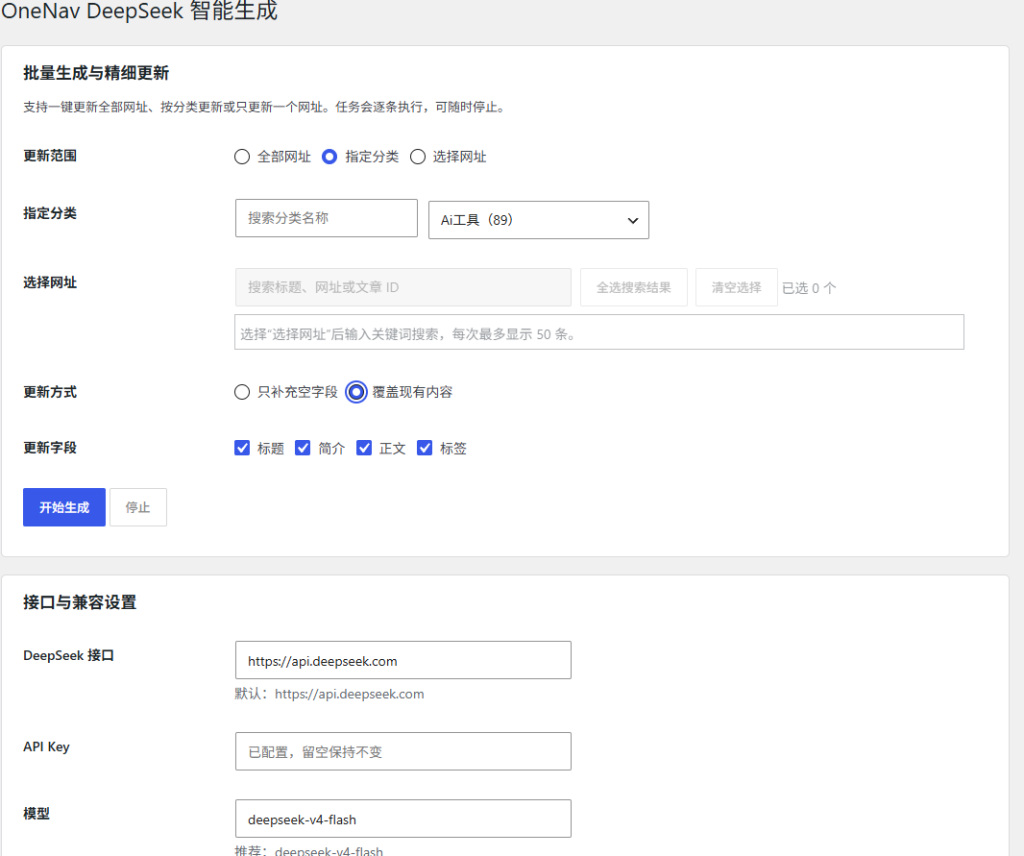Open the Ai工具 (89) category dropdown

point(538,220)
